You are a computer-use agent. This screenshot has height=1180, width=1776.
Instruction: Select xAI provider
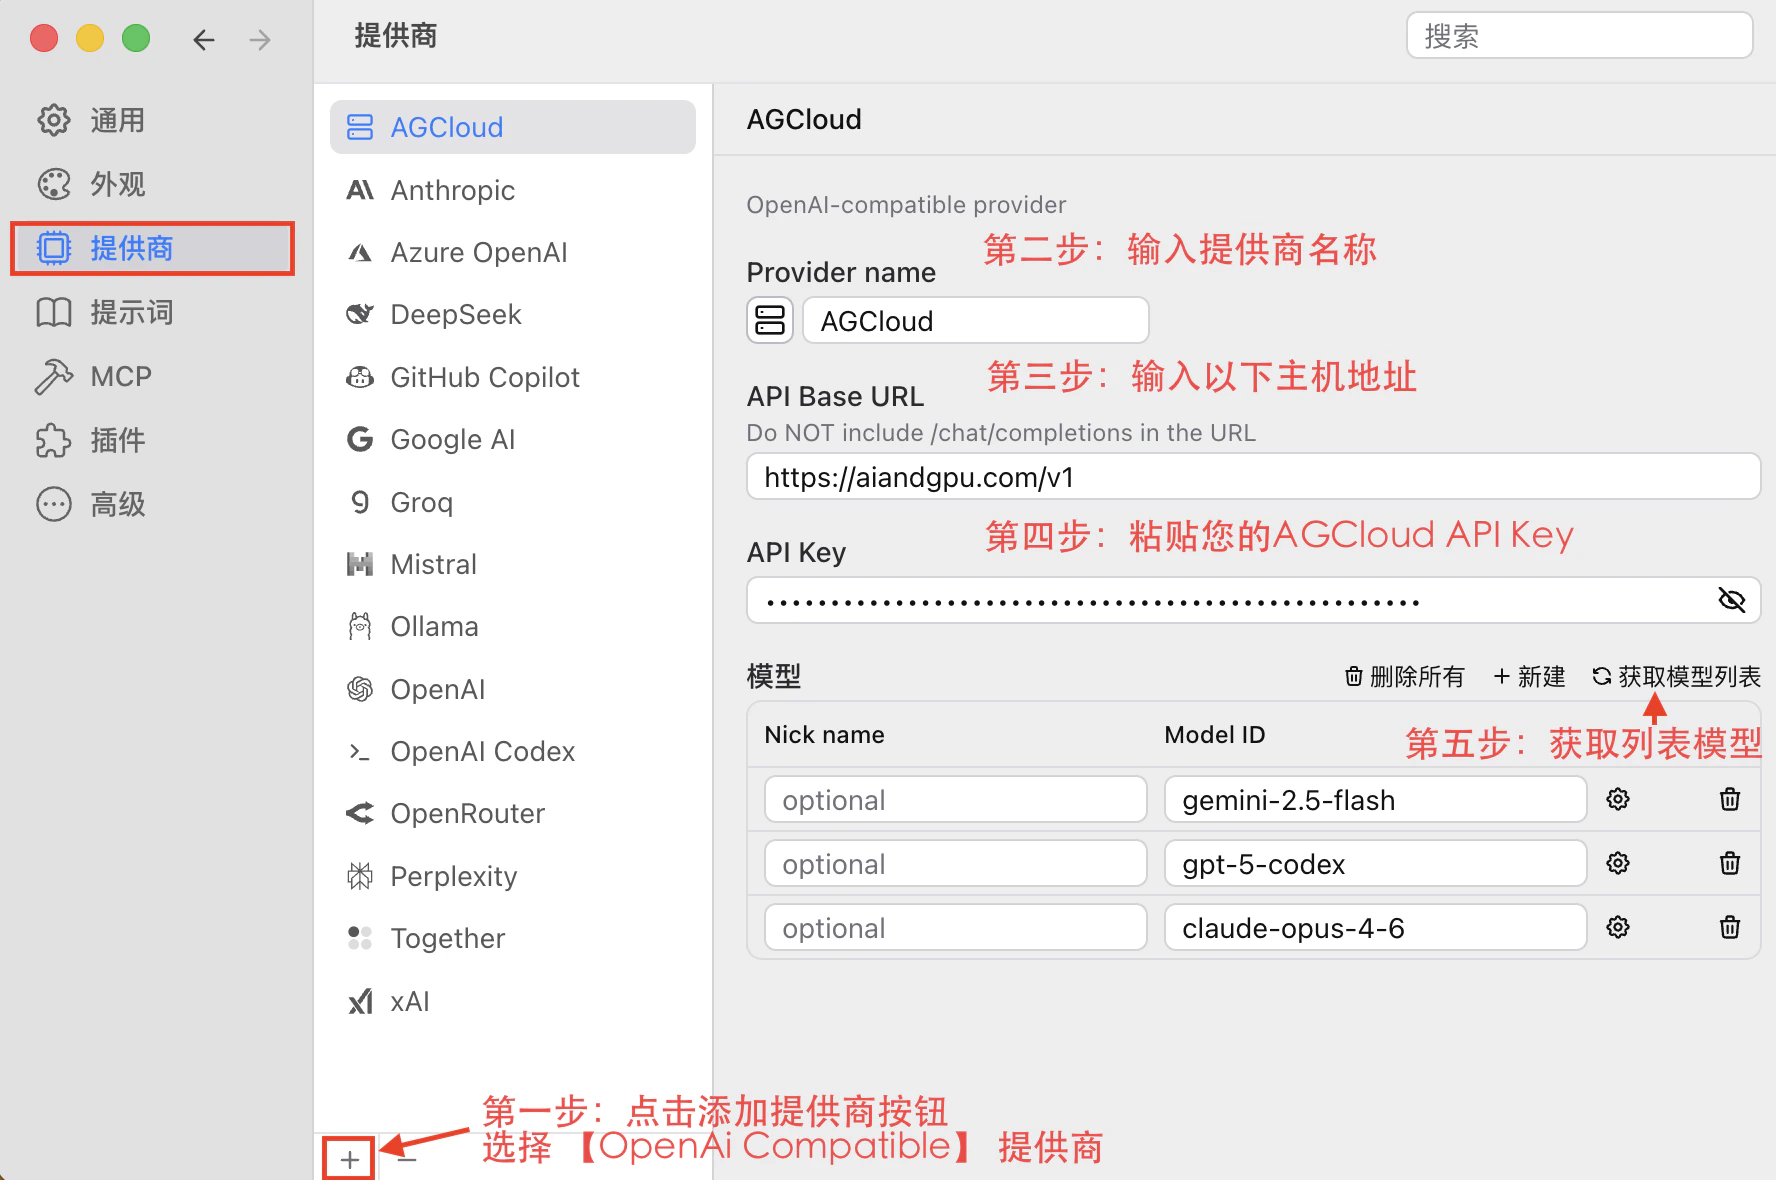tap(513, 1001)
